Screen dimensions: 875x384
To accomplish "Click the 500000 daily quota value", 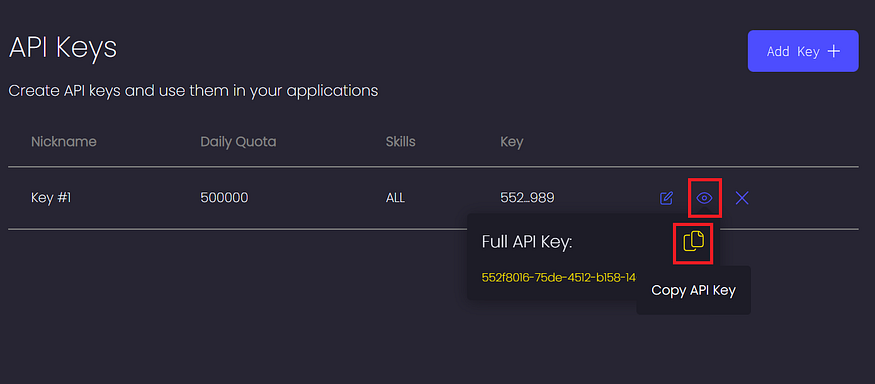I will [224, 198].
